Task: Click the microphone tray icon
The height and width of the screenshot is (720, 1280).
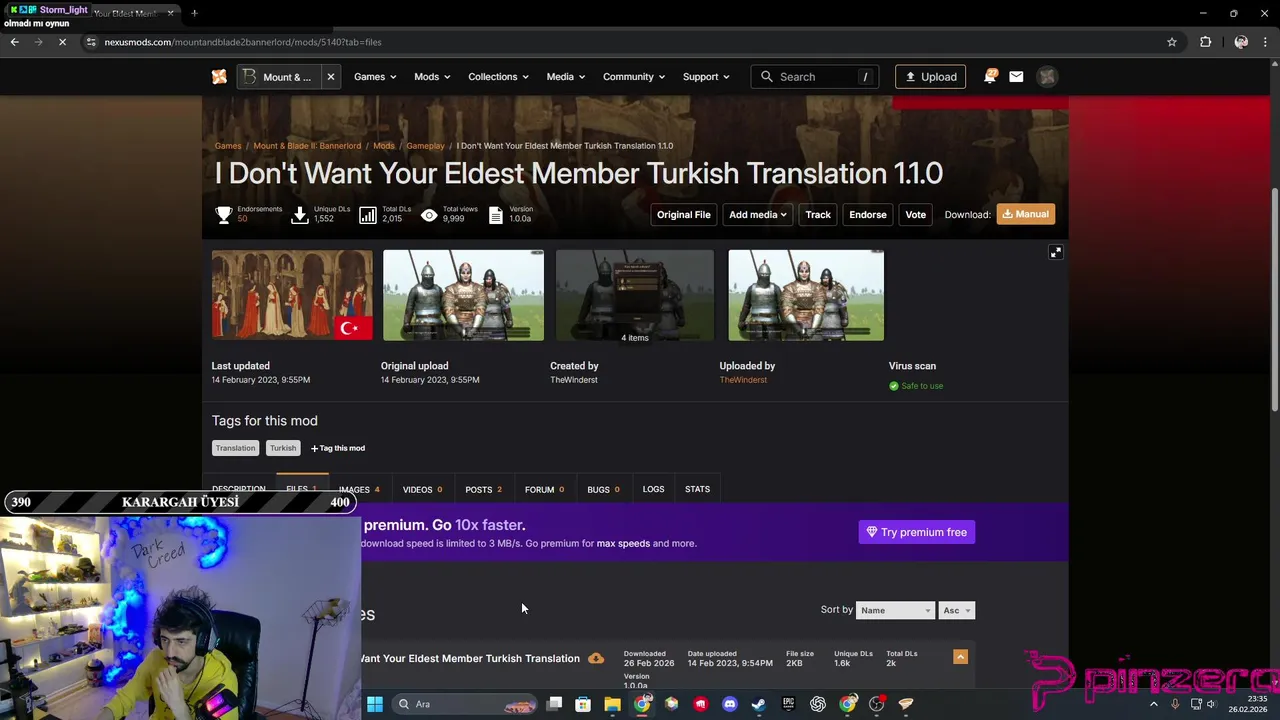Action: [x=1175, y=704]
